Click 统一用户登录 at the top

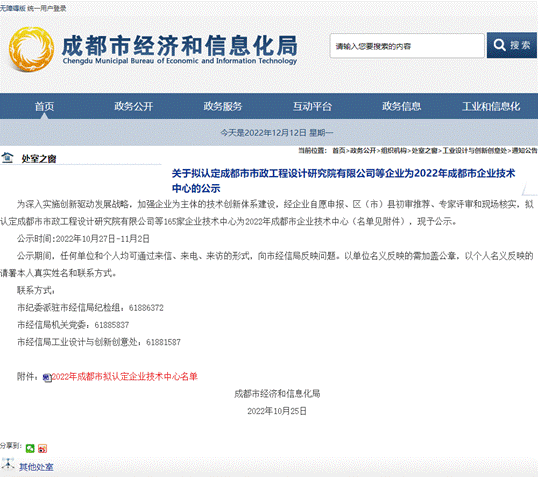point(47,8)
